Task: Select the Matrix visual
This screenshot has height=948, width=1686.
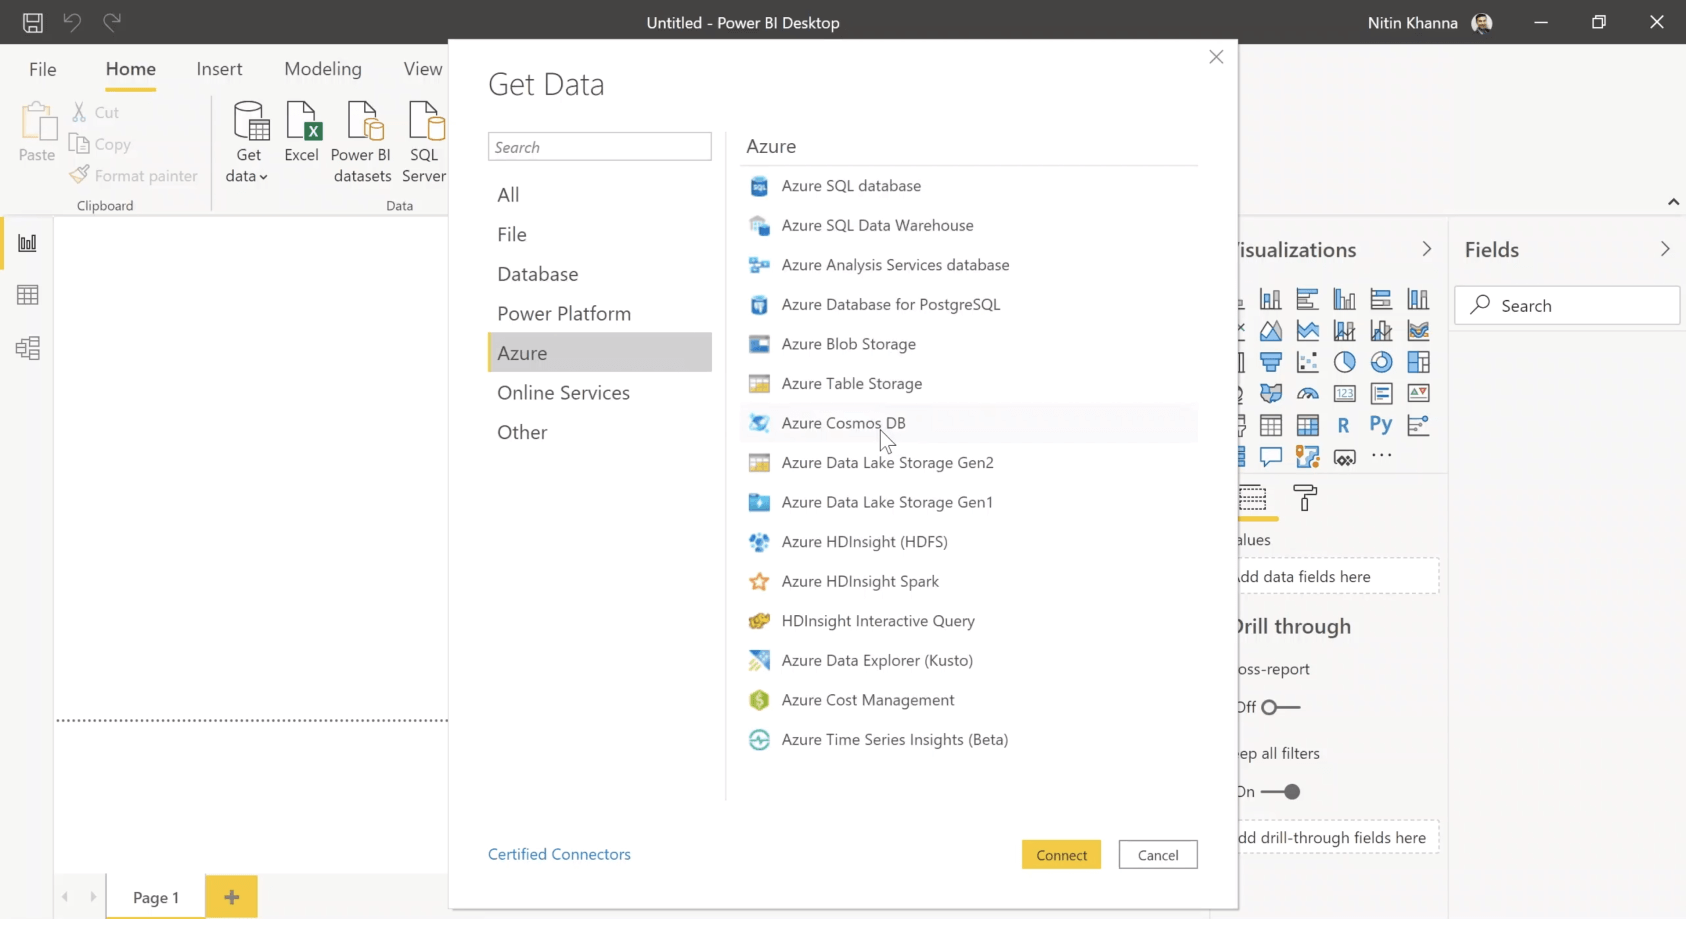Action: click(1307, 425)
